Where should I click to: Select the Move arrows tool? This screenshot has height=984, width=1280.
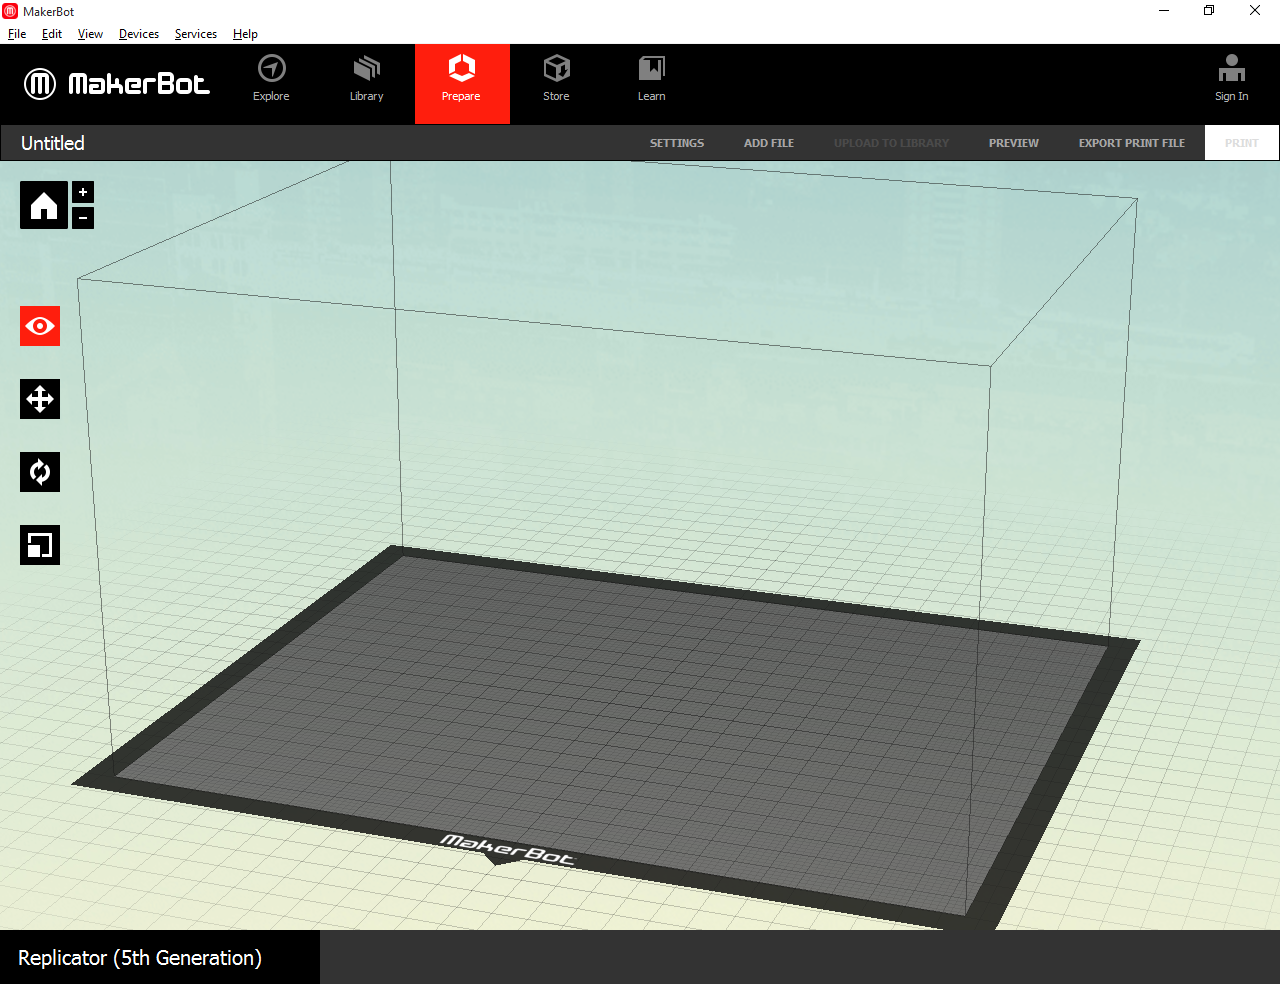(x=40, y=399)
